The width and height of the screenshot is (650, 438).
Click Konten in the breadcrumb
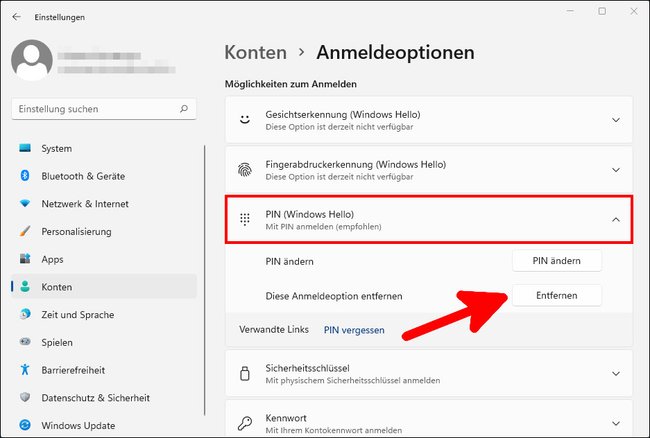click(255, 53)
